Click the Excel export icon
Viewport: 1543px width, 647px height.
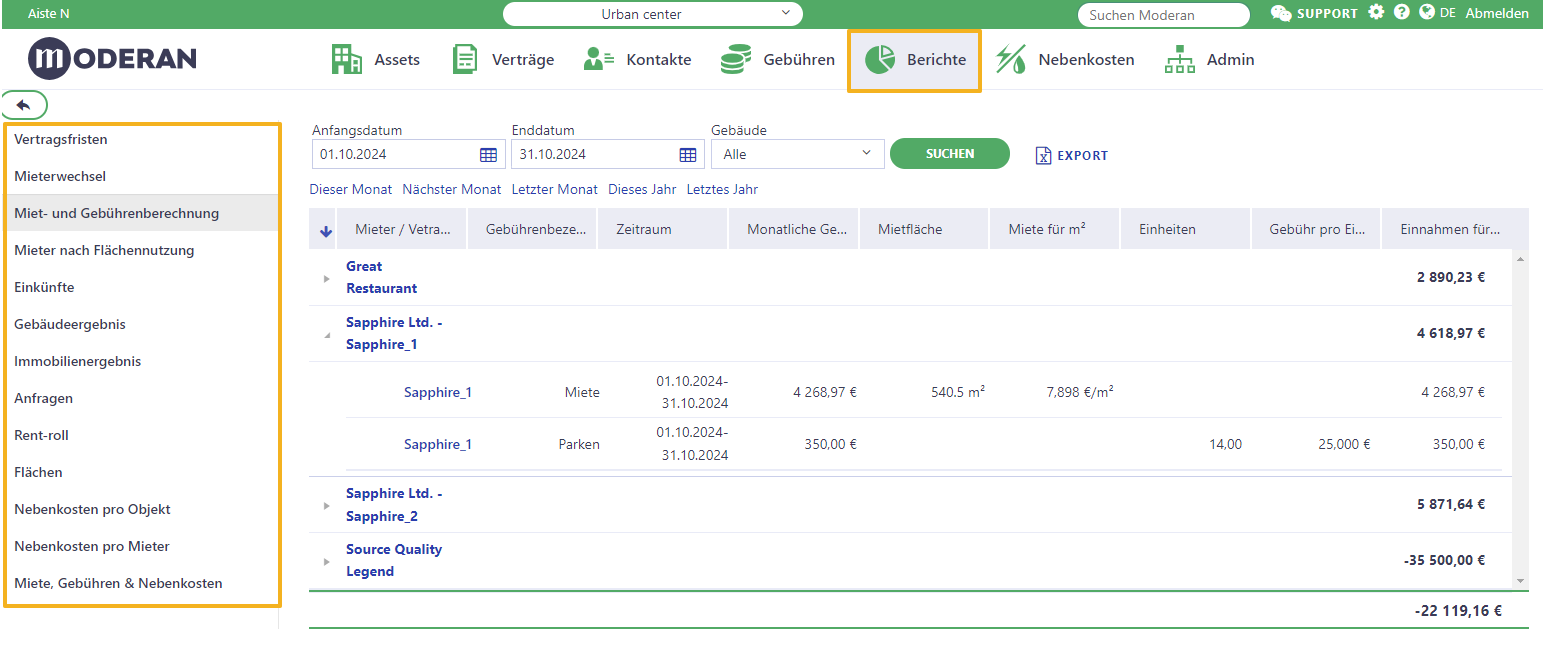point(1043,155)
